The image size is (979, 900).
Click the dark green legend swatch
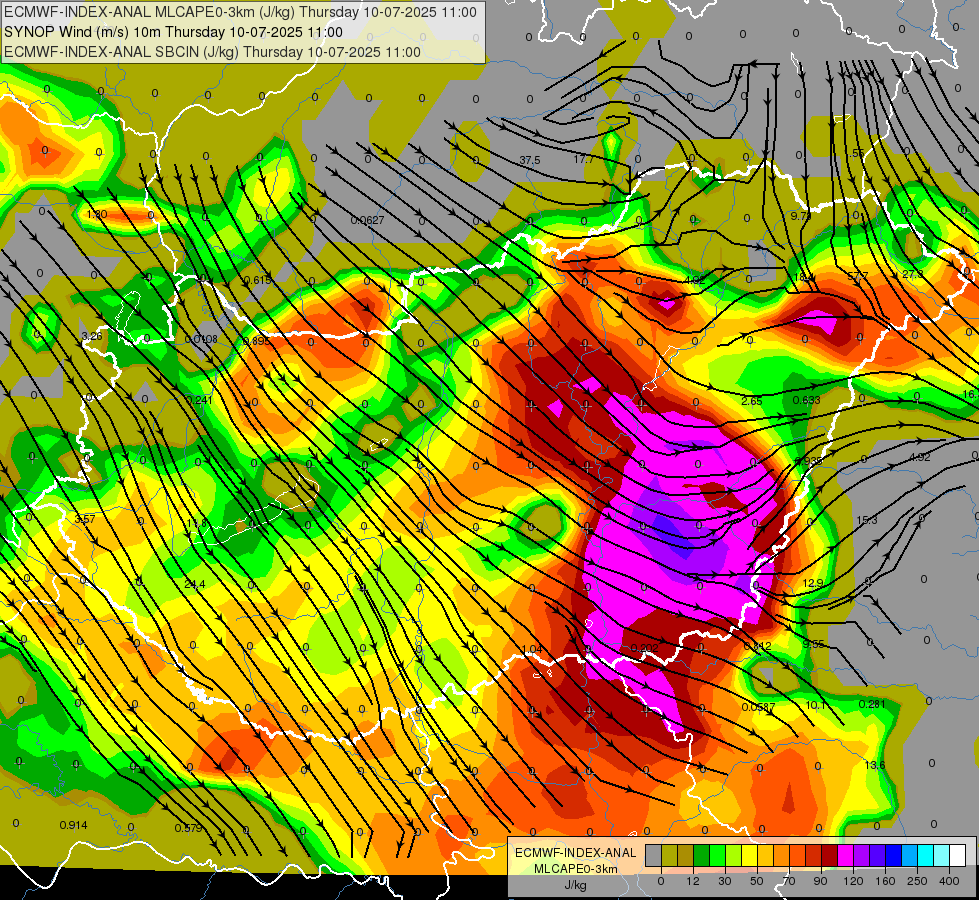702,855
